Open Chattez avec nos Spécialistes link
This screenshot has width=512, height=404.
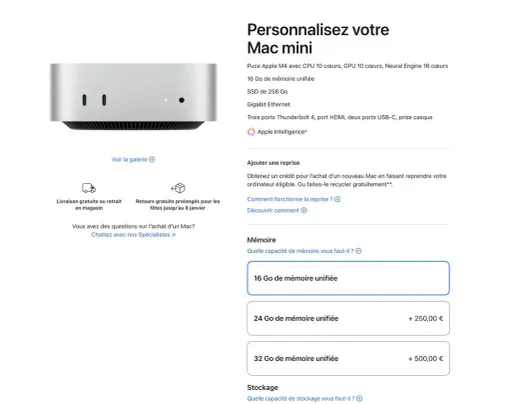coord(133,235)
